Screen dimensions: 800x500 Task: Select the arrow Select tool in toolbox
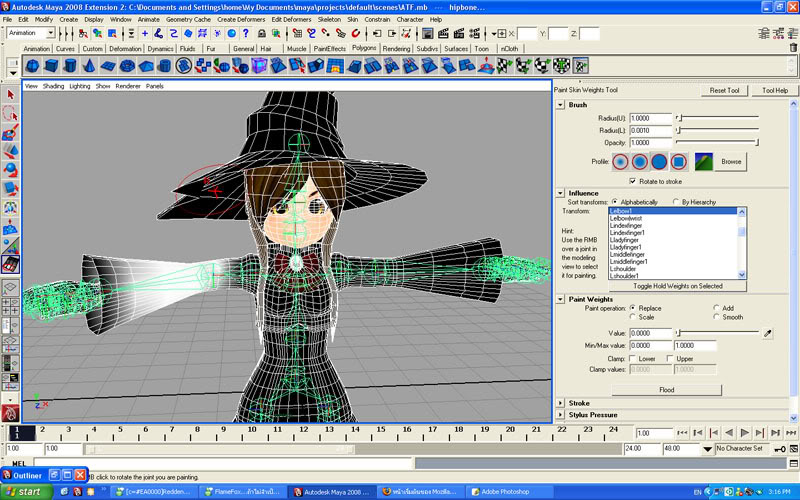(10, 95)
